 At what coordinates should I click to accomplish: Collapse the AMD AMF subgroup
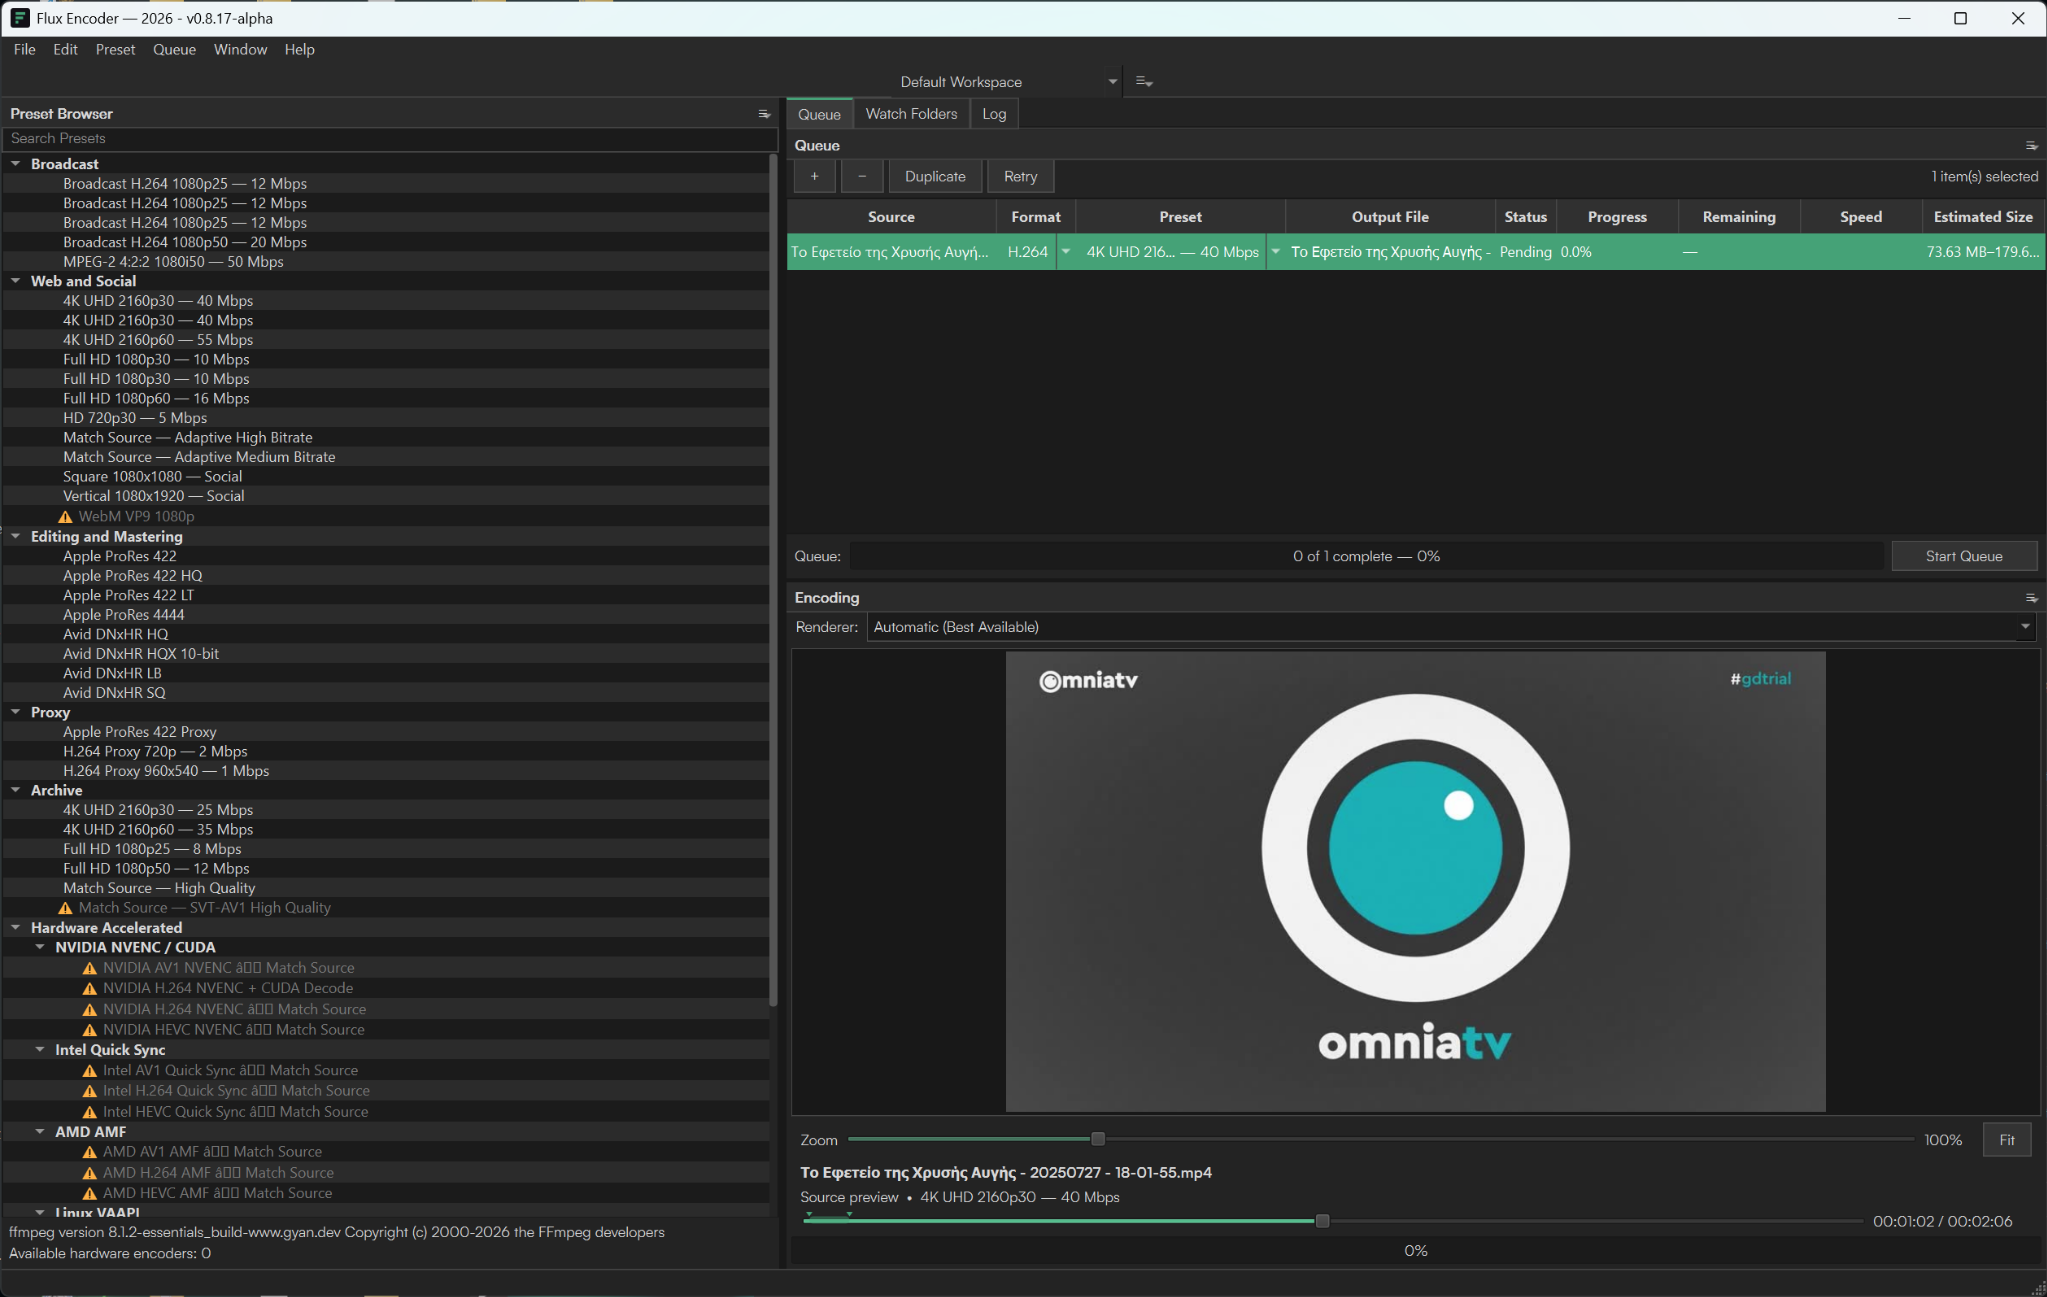click(x=40, y=1132)
